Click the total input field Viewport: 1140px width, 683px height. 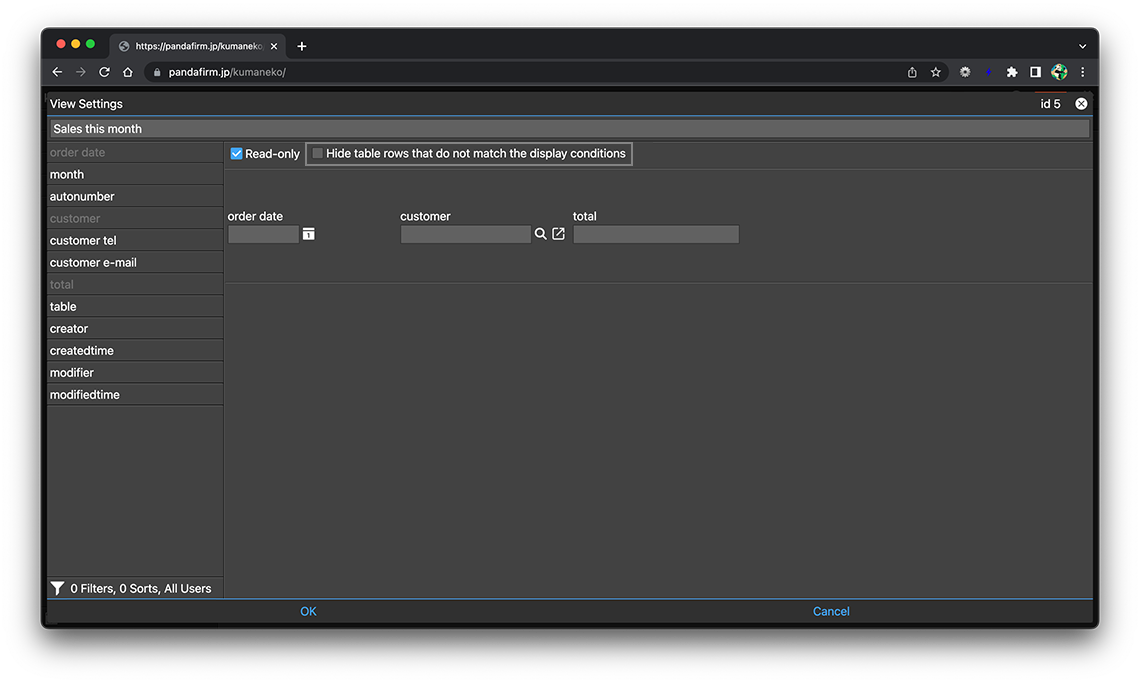pyautogui.click(x=656, y=235)
